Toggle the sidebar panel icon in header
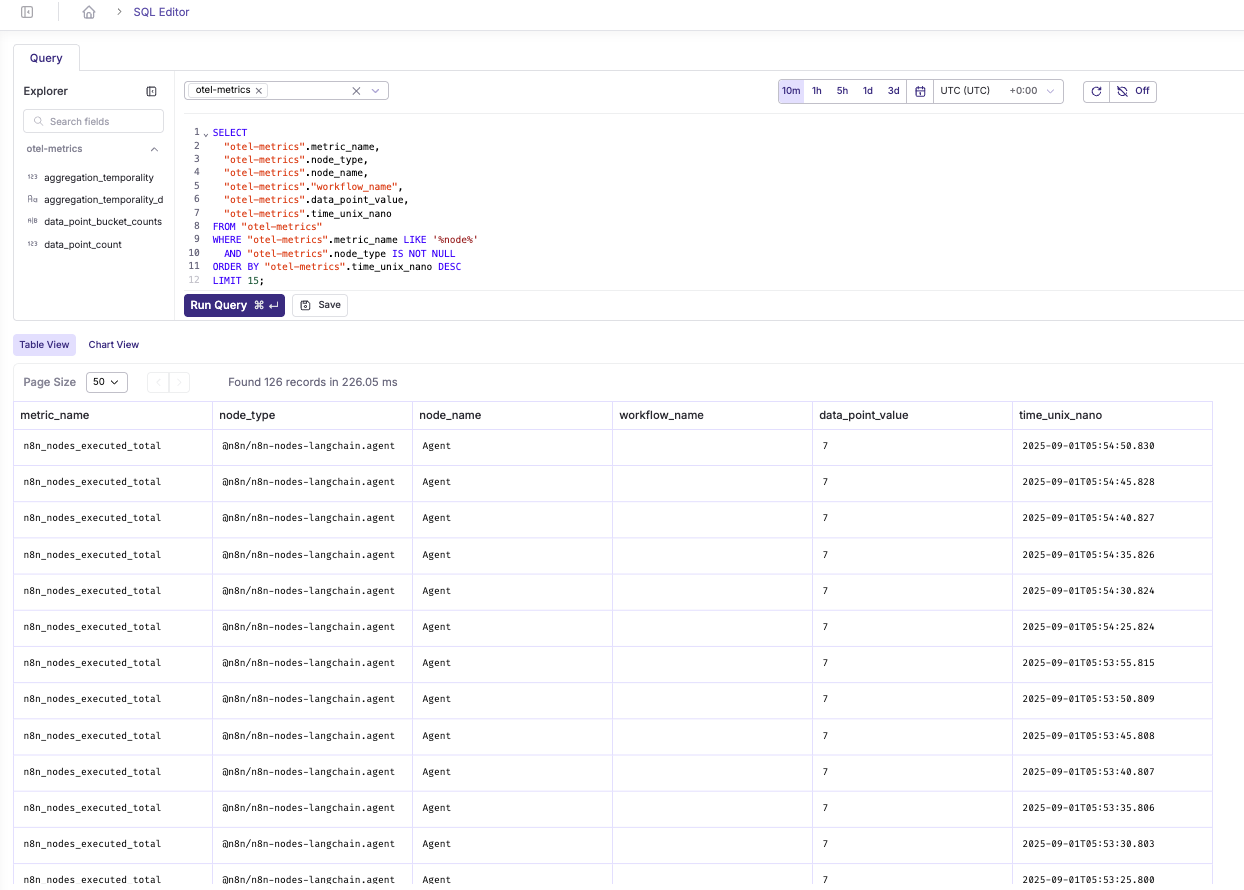The image size is (1244, 890). pyautogui.click(x=27, y=12)
